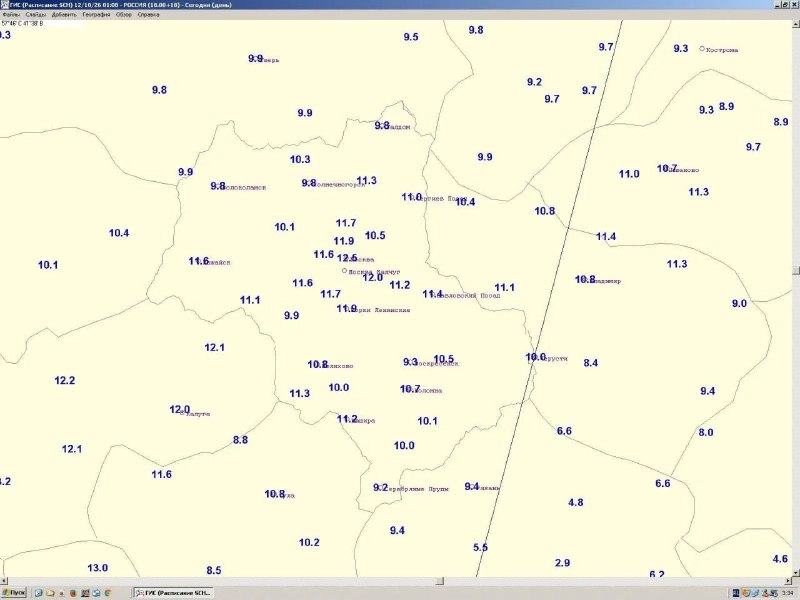The width and height of the screenshot is (800, 600).
Task: Open the Добавить menu
Action: 64,15
